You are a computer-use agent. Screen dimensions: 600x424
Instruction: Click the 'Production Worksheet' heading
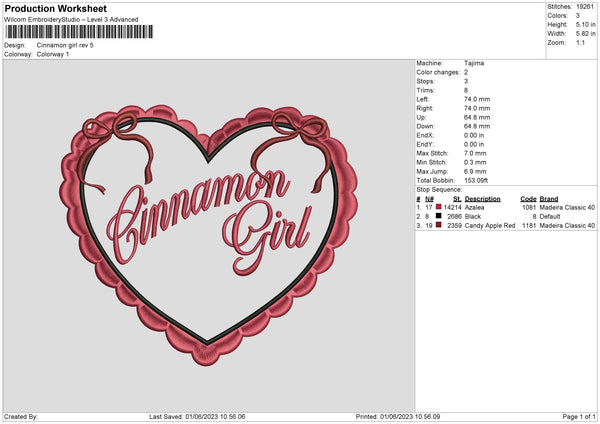[x=55, y=8]
